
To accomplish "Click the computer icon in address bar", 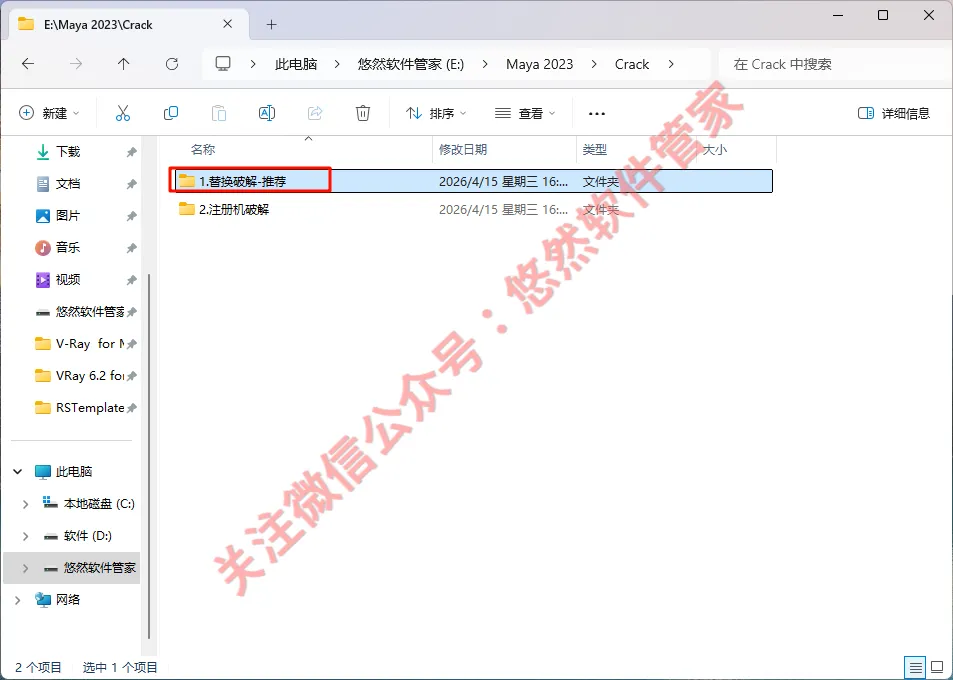I will [x=223, y=64].
